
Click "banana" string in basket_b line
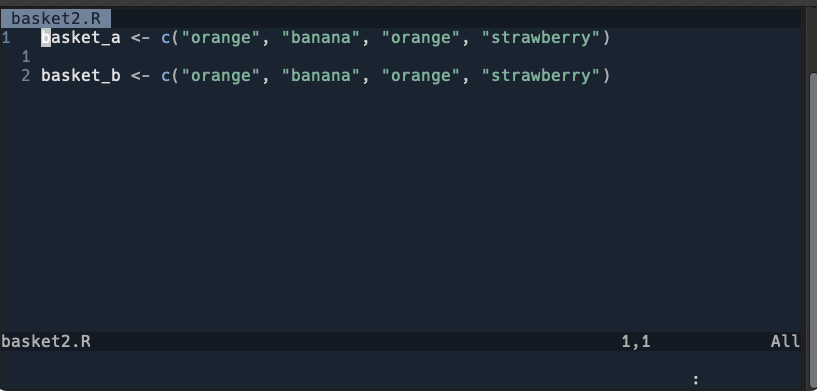pos(321,76)
